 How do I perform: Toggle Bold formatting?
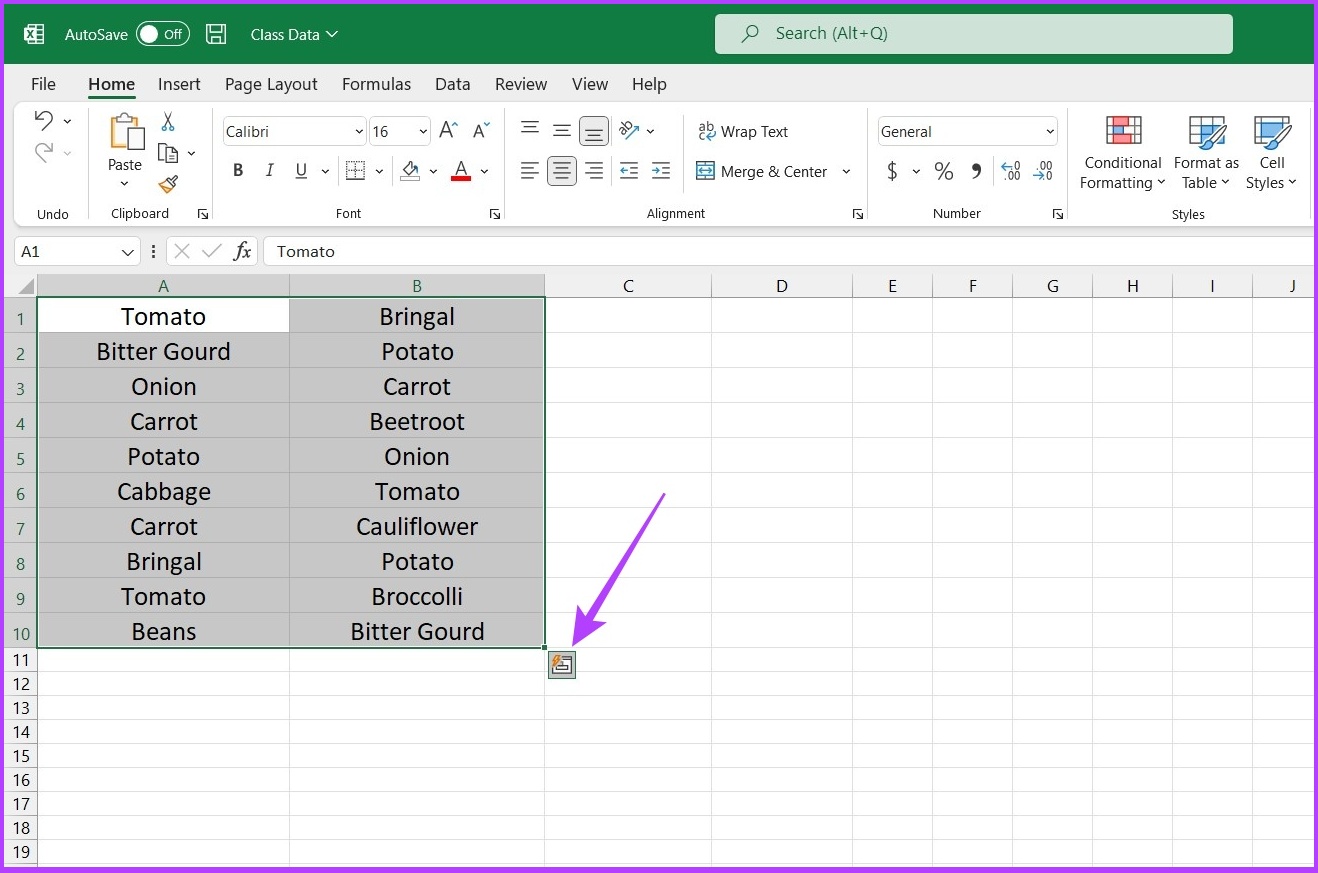click(x=238, y=171)
